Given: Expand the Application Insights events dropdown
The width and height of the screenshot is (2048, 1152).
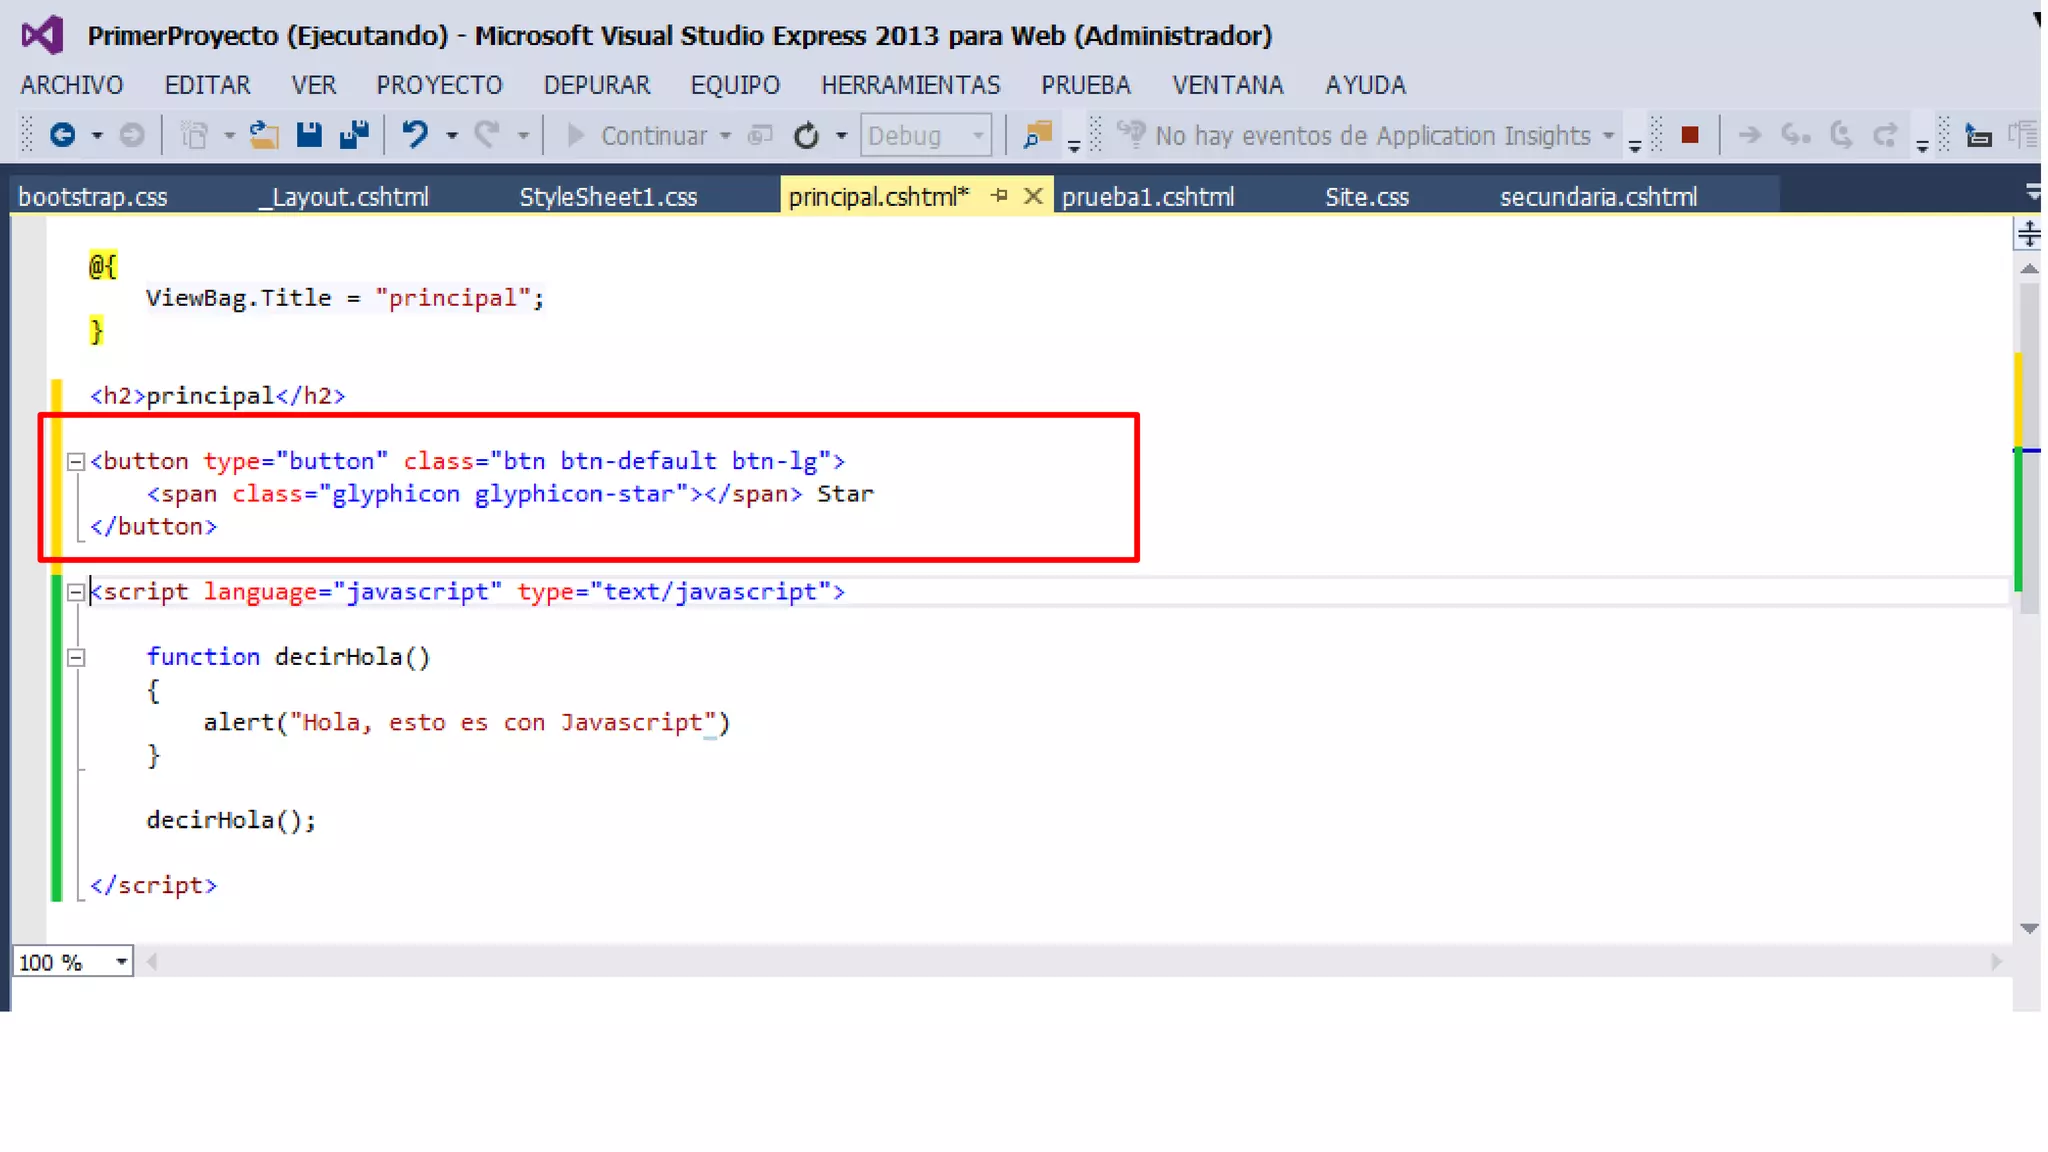Looking at the screenshot, I should 1608,136.
